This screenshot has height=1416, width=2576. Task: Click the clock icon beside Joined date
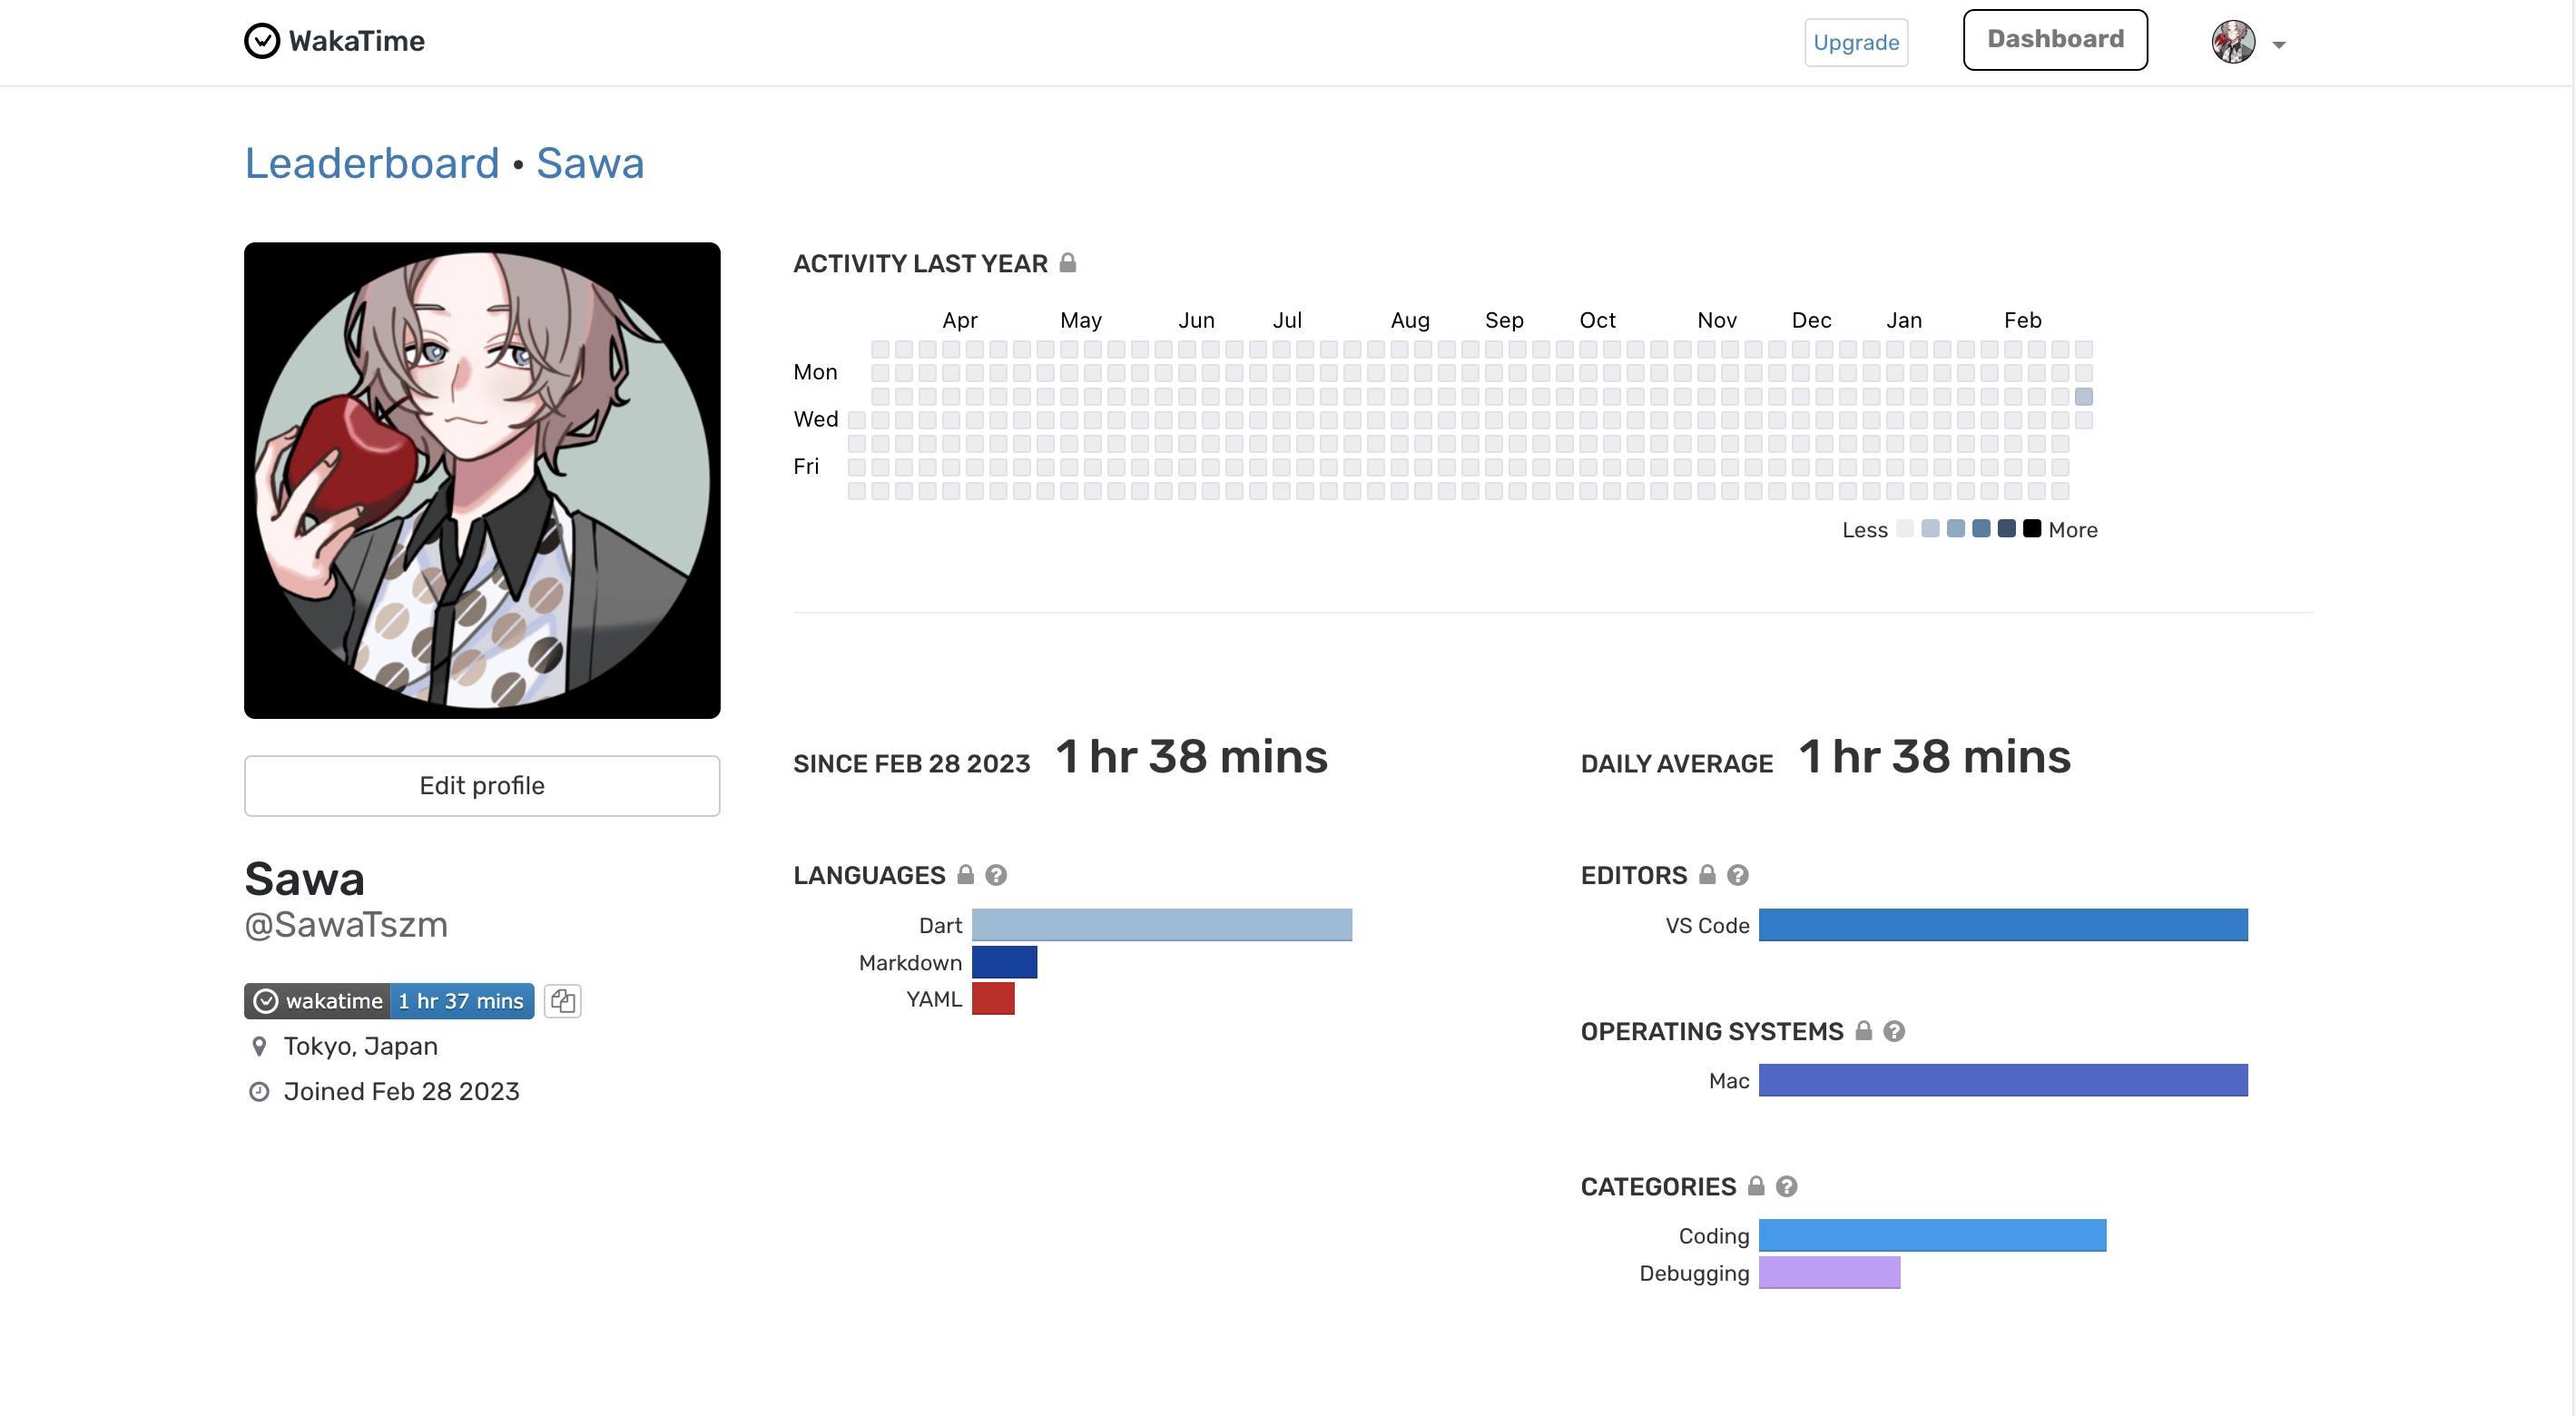click(x=259, y=1091)
